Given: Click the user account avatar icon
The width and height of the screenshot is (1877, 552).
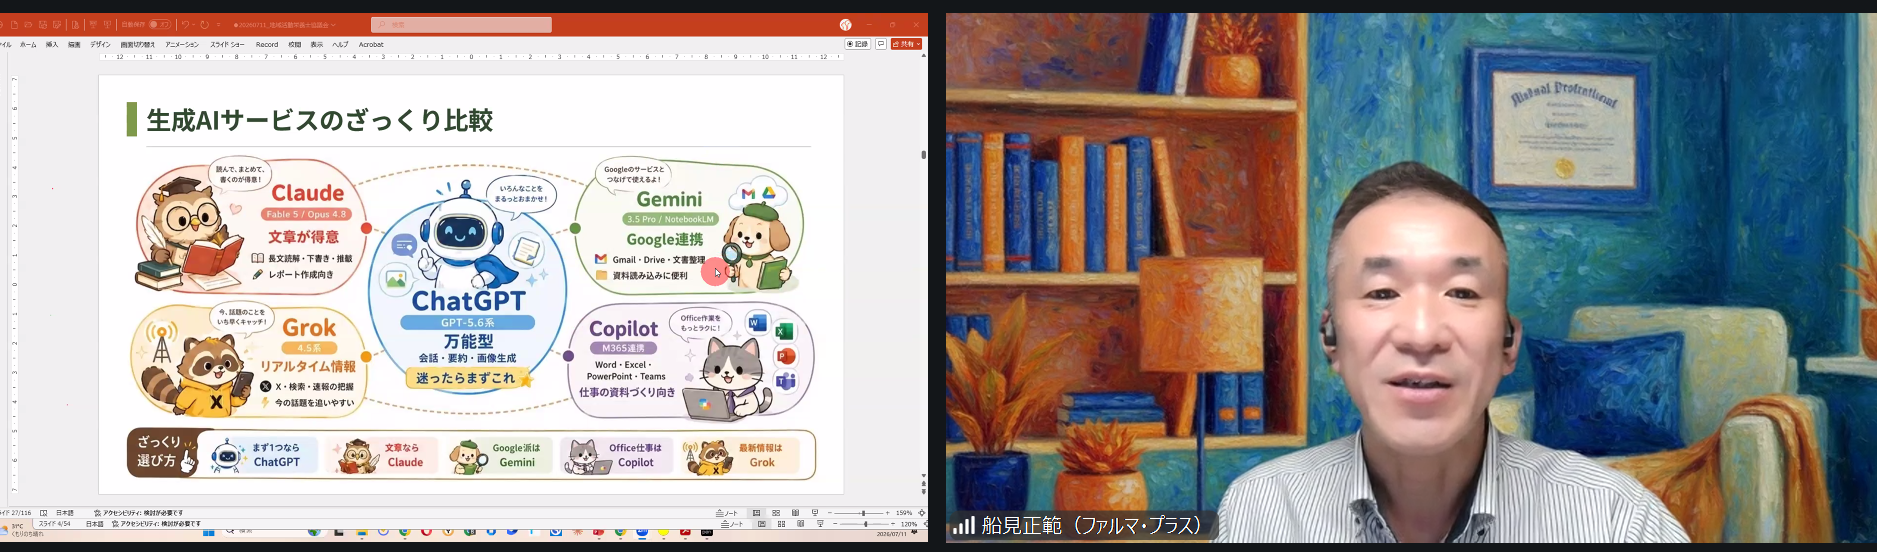Looking at the screenshot, I should (x=846, y=25).
